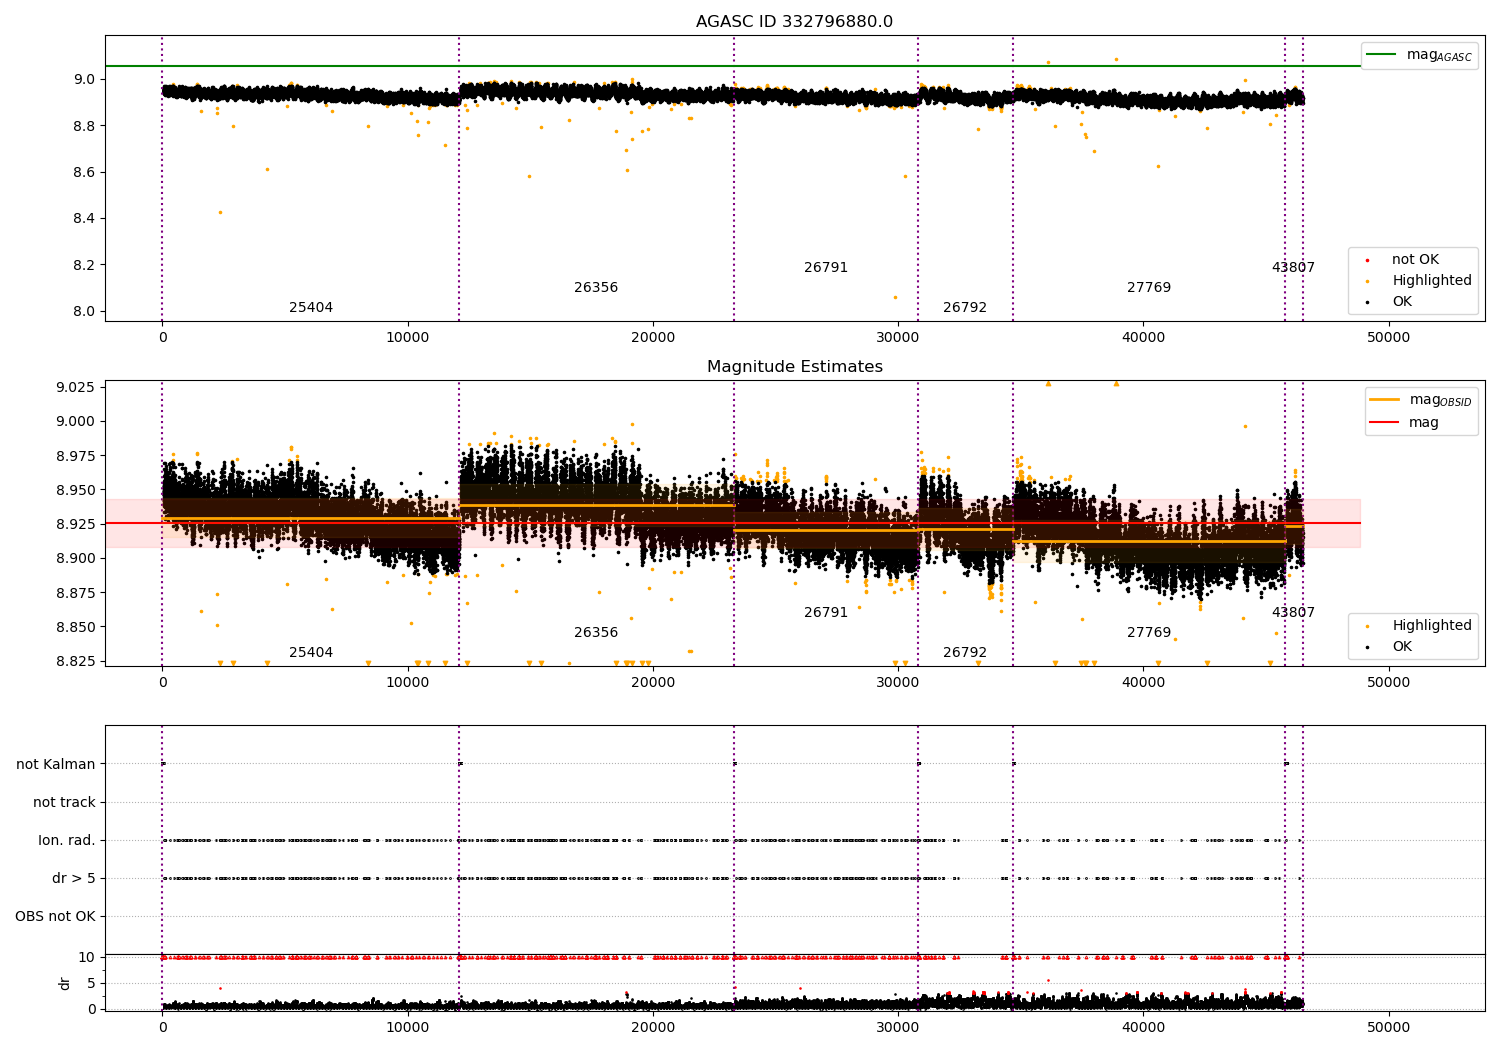Click y-tick 8.975 on Magnitude Estimates plot
The width and height of the screenshot is (1500, 1050).
point(76,456)
